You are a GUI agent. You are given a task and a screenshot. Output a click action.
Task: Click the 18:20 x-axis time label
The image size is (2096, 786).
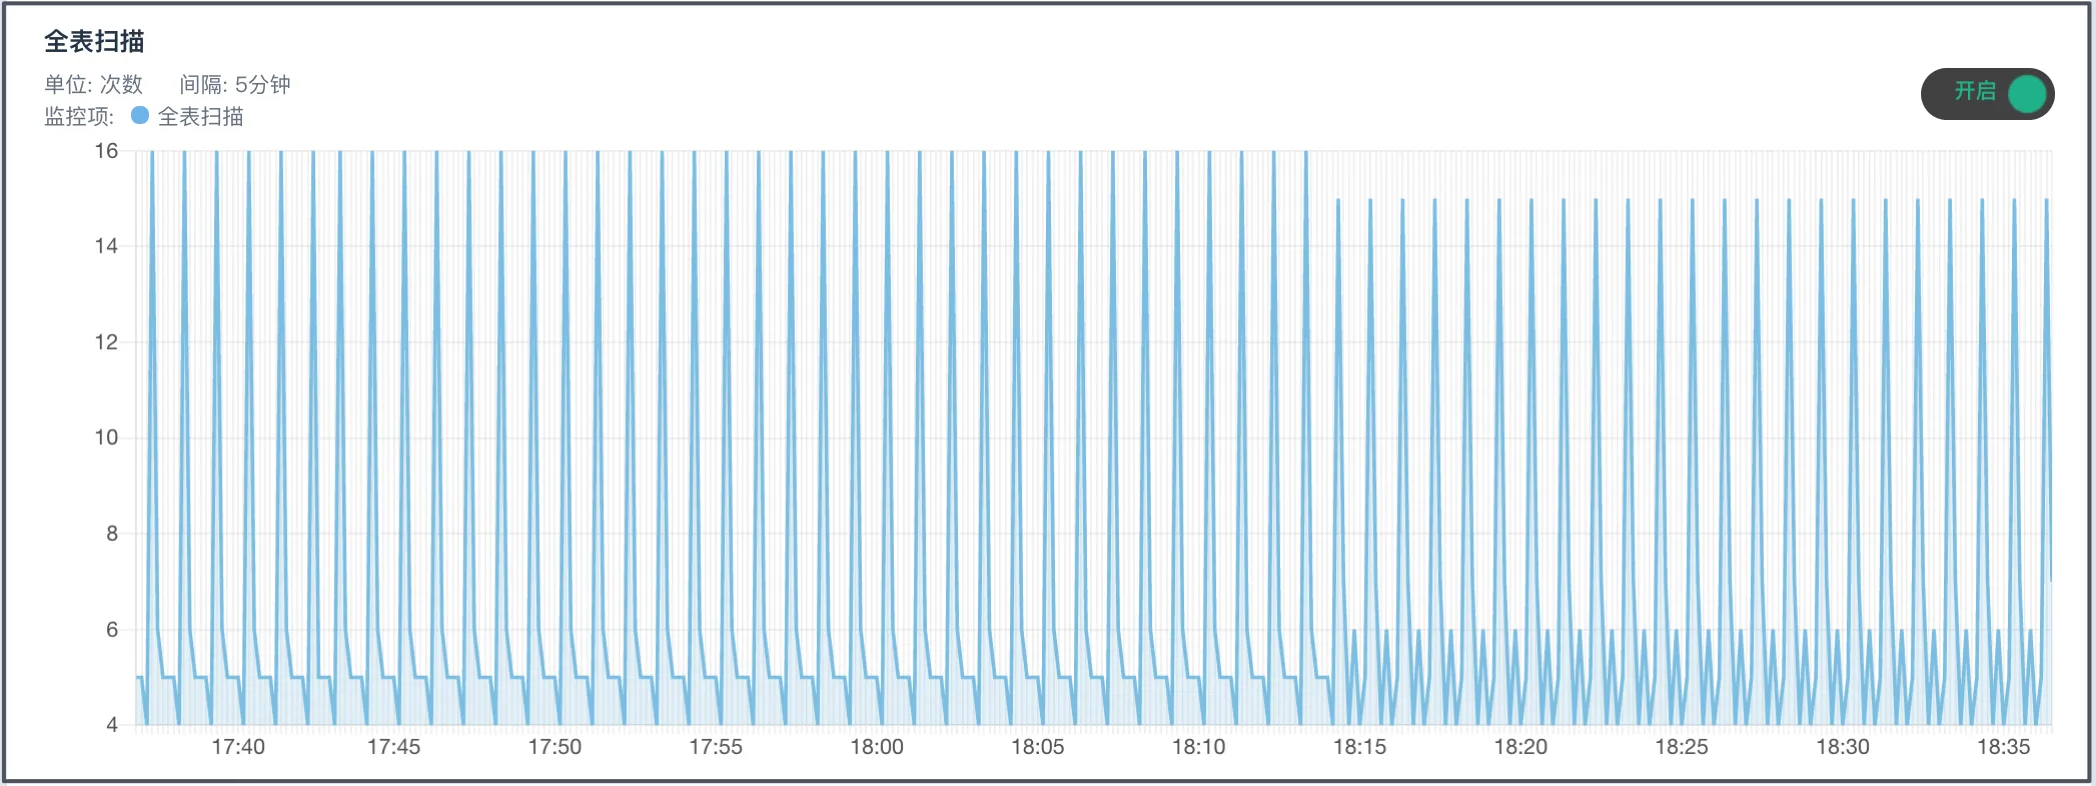tap(1521, 747)
